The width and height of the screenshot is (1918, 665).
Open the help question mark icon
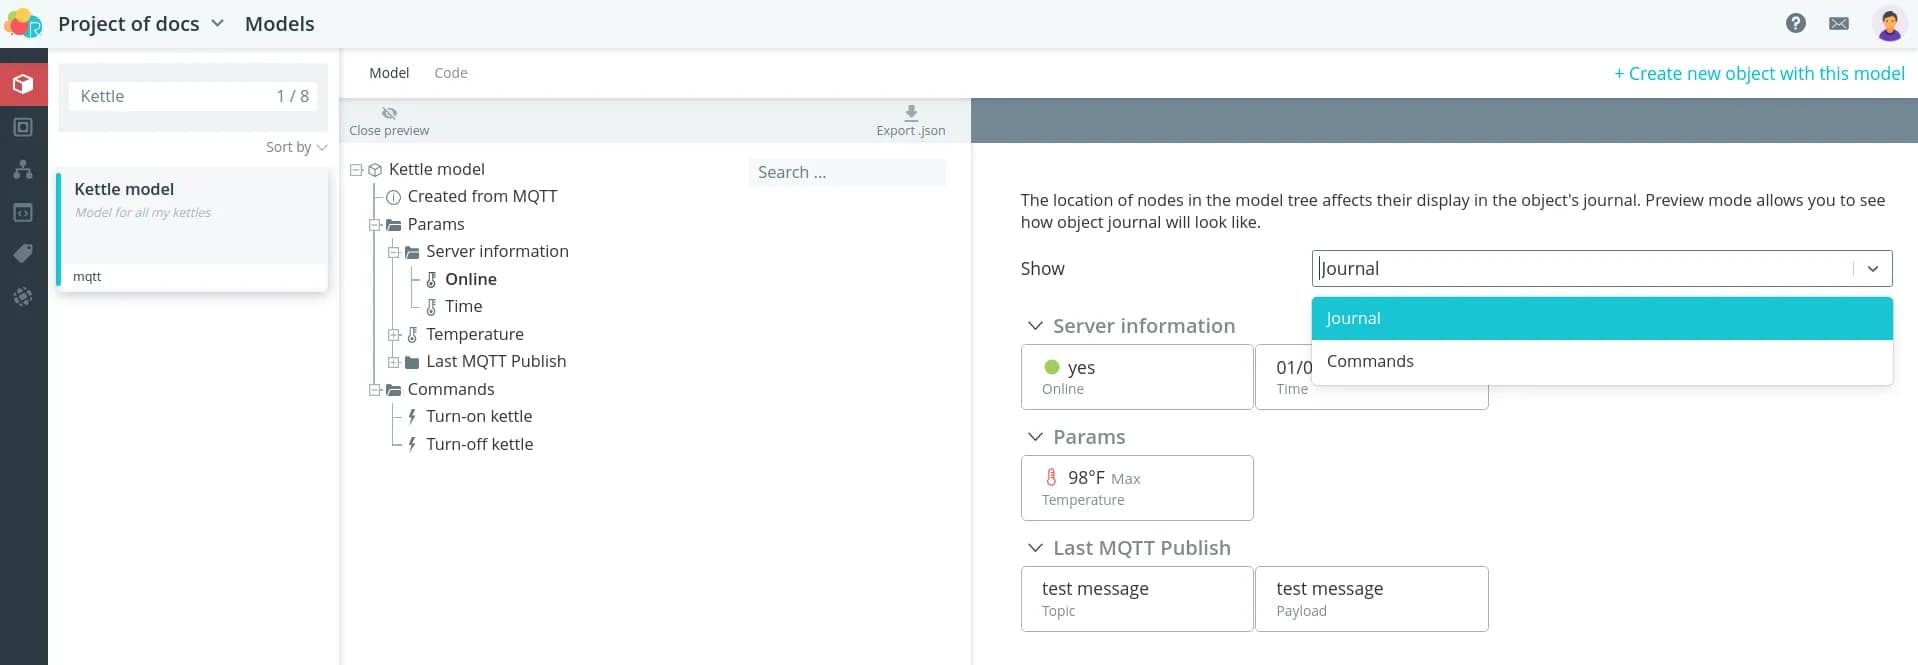pos(1795,23)
